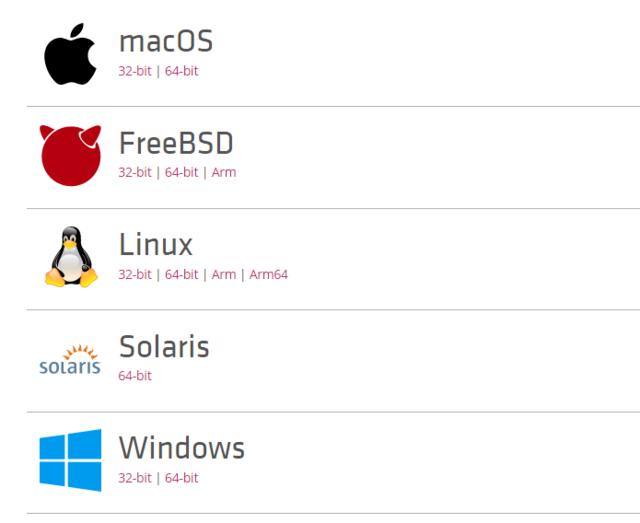Open the Solaris 64-bit download
Screen dimensions: 640x523
pyautogui.click(x=135, y=376)
